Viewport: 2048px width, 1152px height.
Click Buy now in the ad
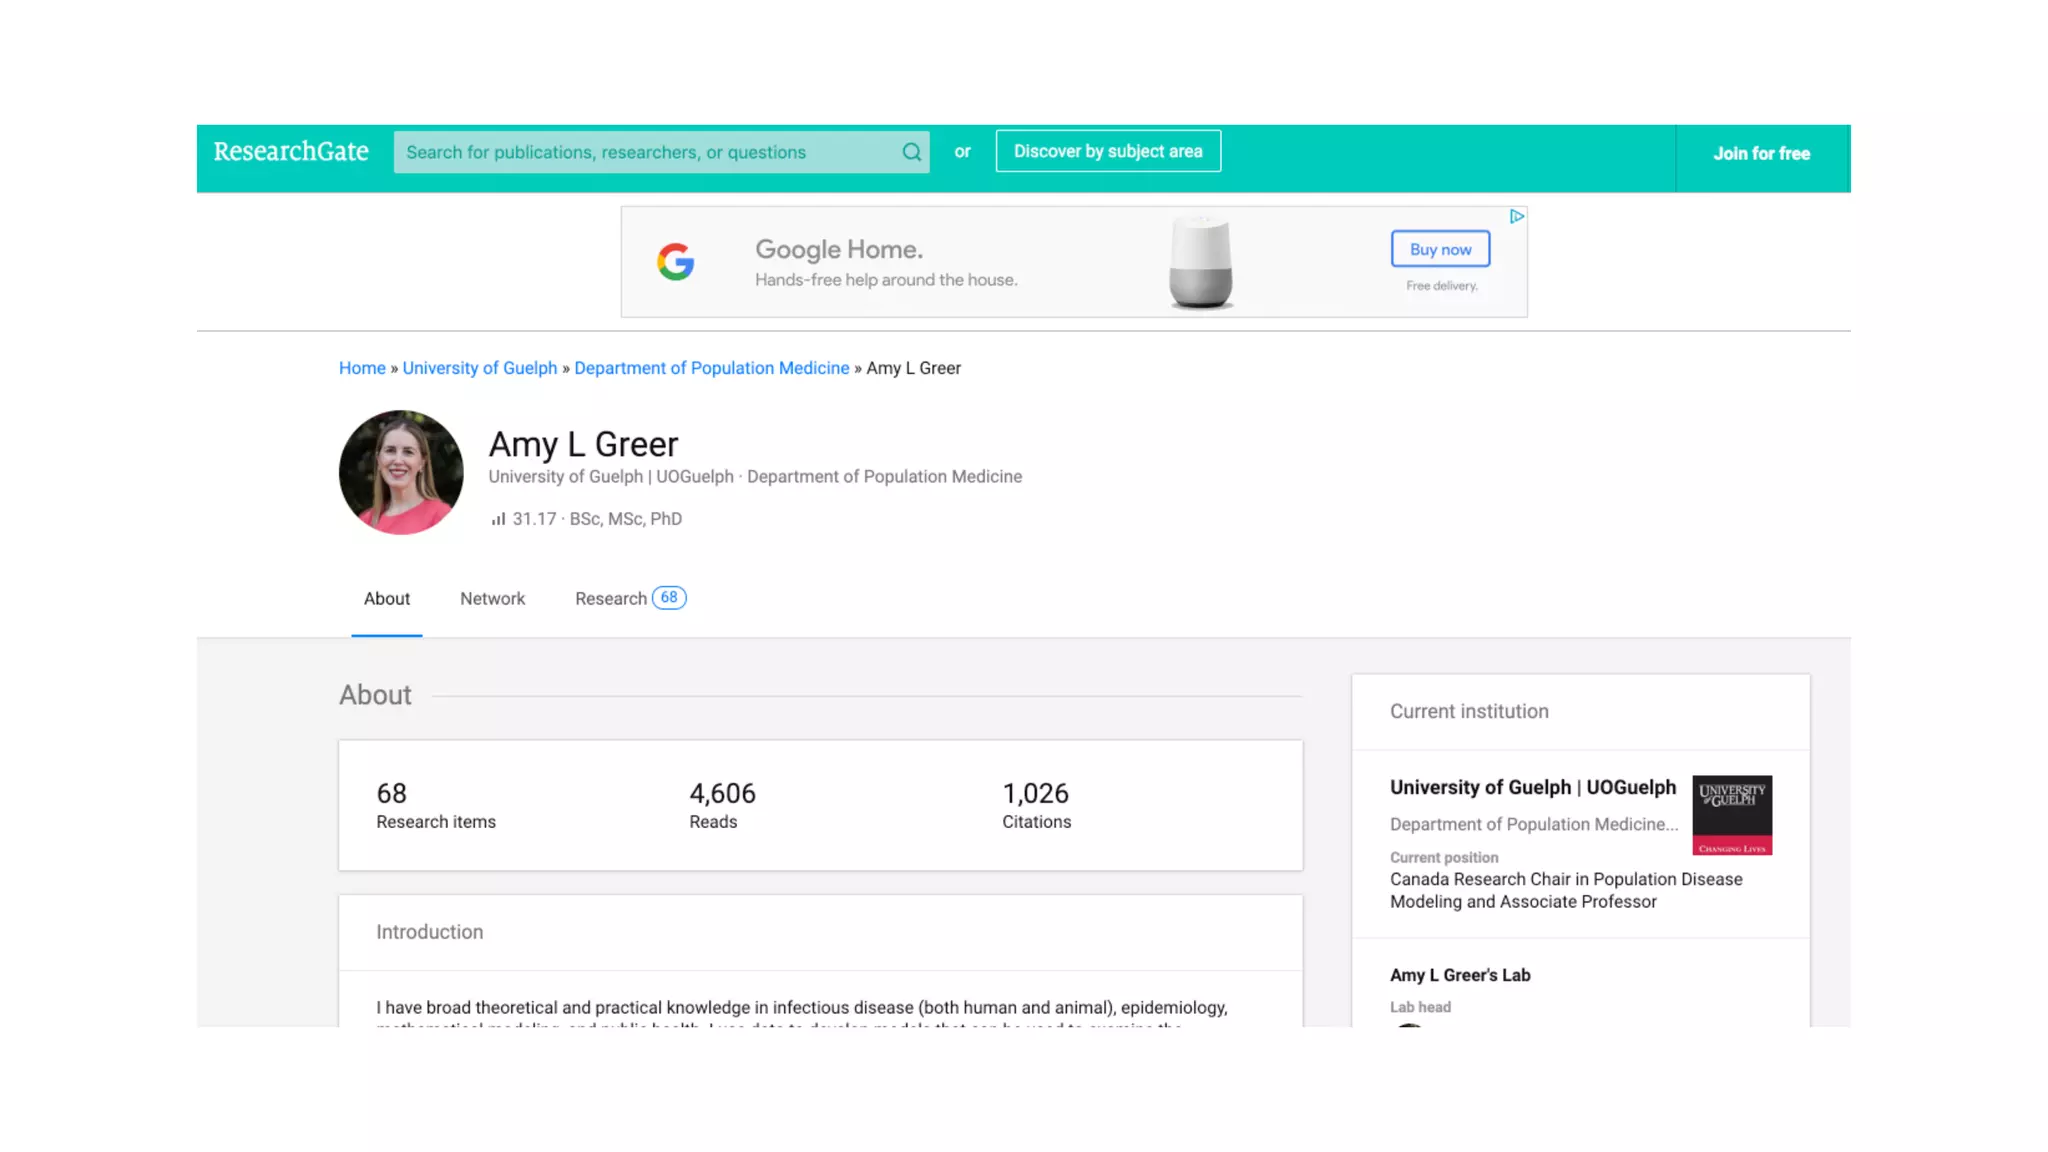(1440, 249)
